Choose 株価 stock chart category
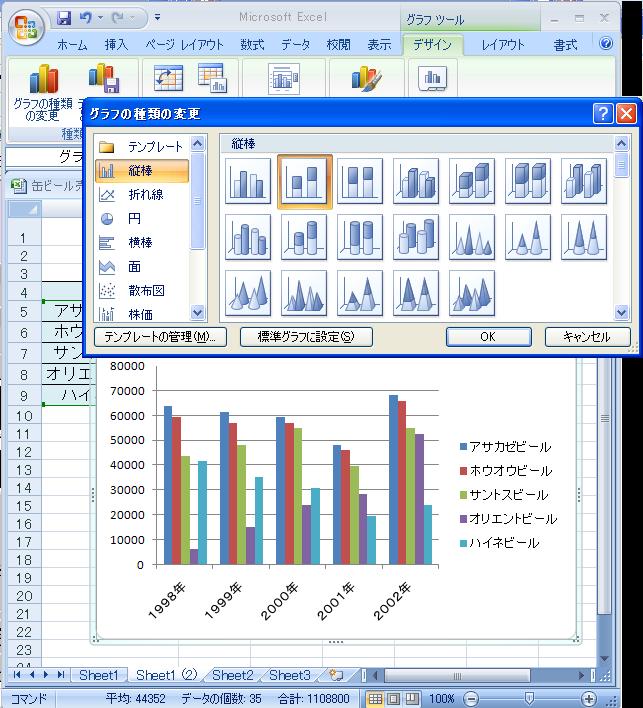Screen dimensions: 643x708 [x=142, y=314]
